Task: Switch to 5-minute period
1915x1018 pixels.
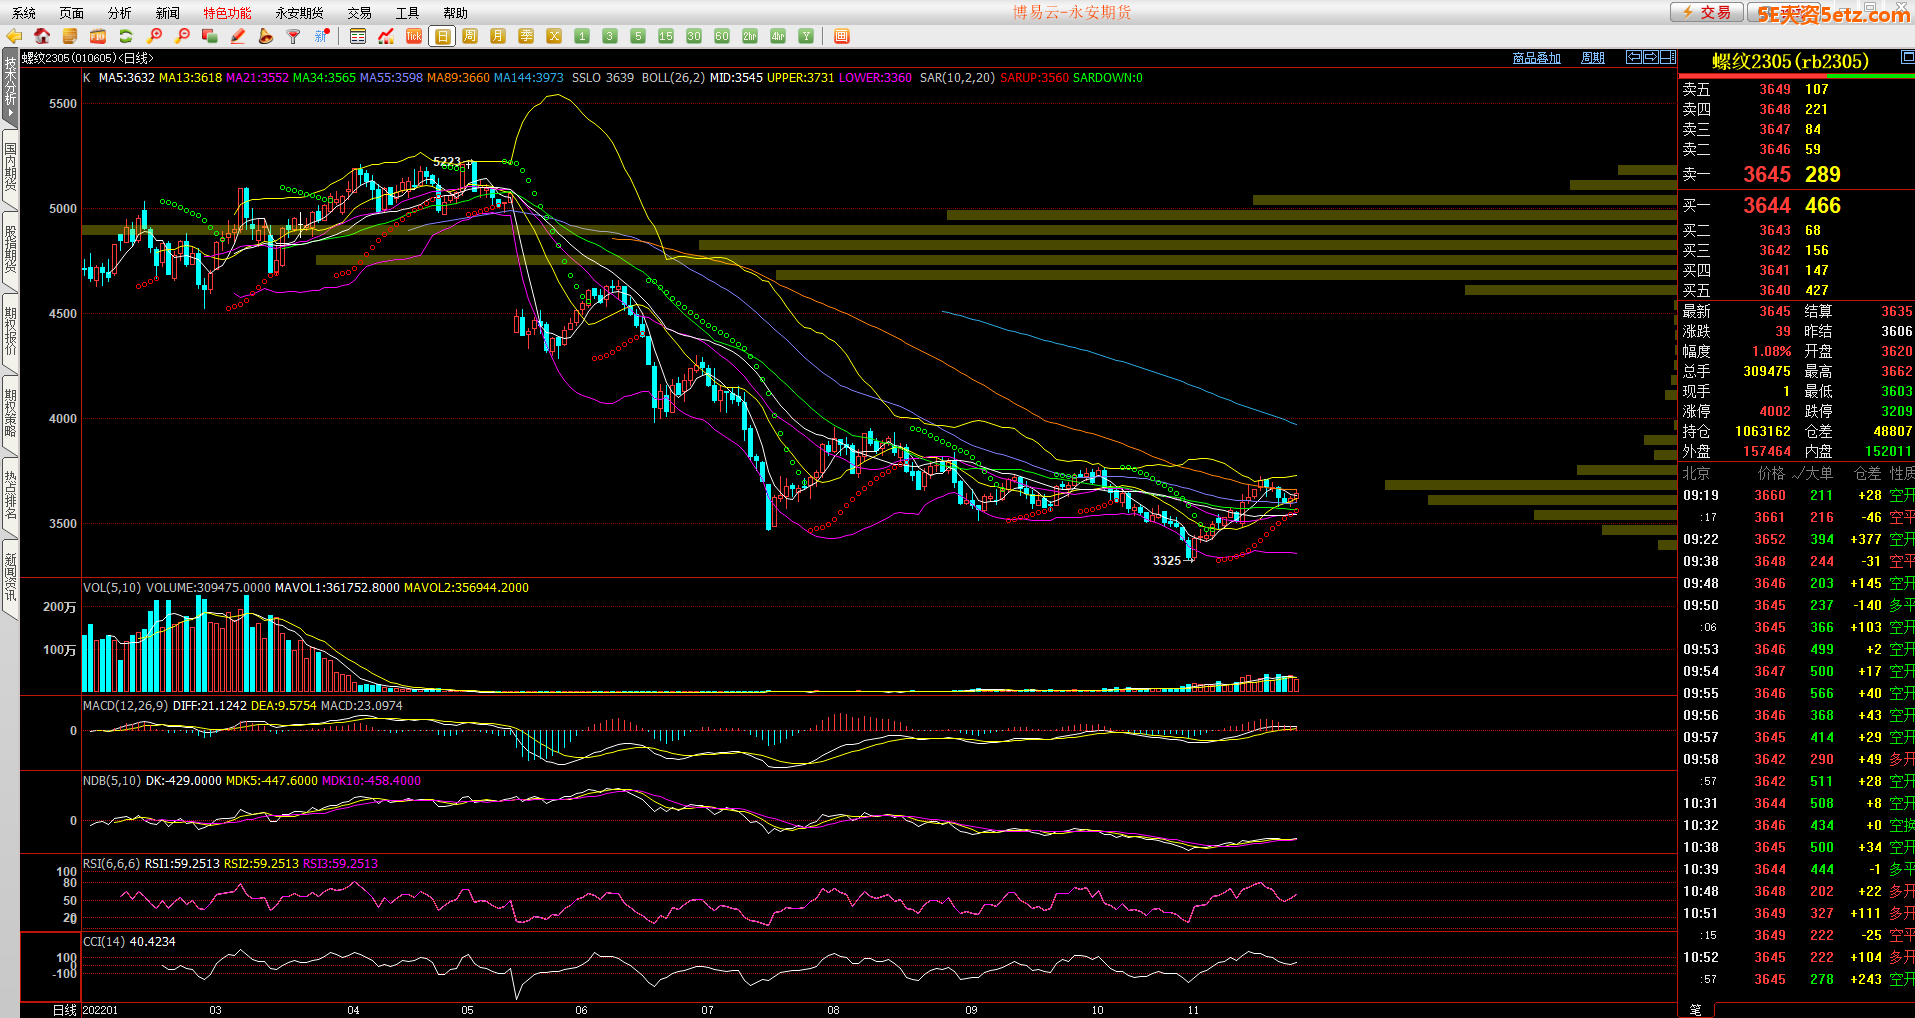Action: point(638,36)
